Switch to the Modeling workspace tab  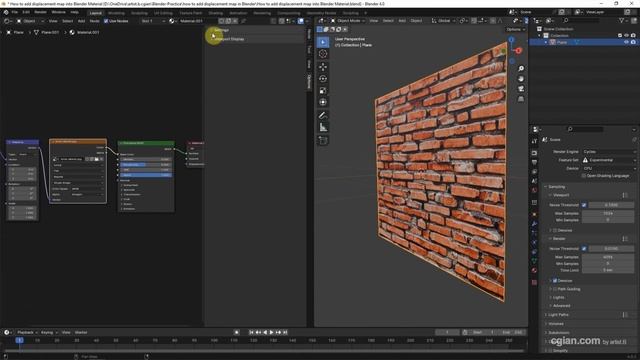(x=116, y=13)
